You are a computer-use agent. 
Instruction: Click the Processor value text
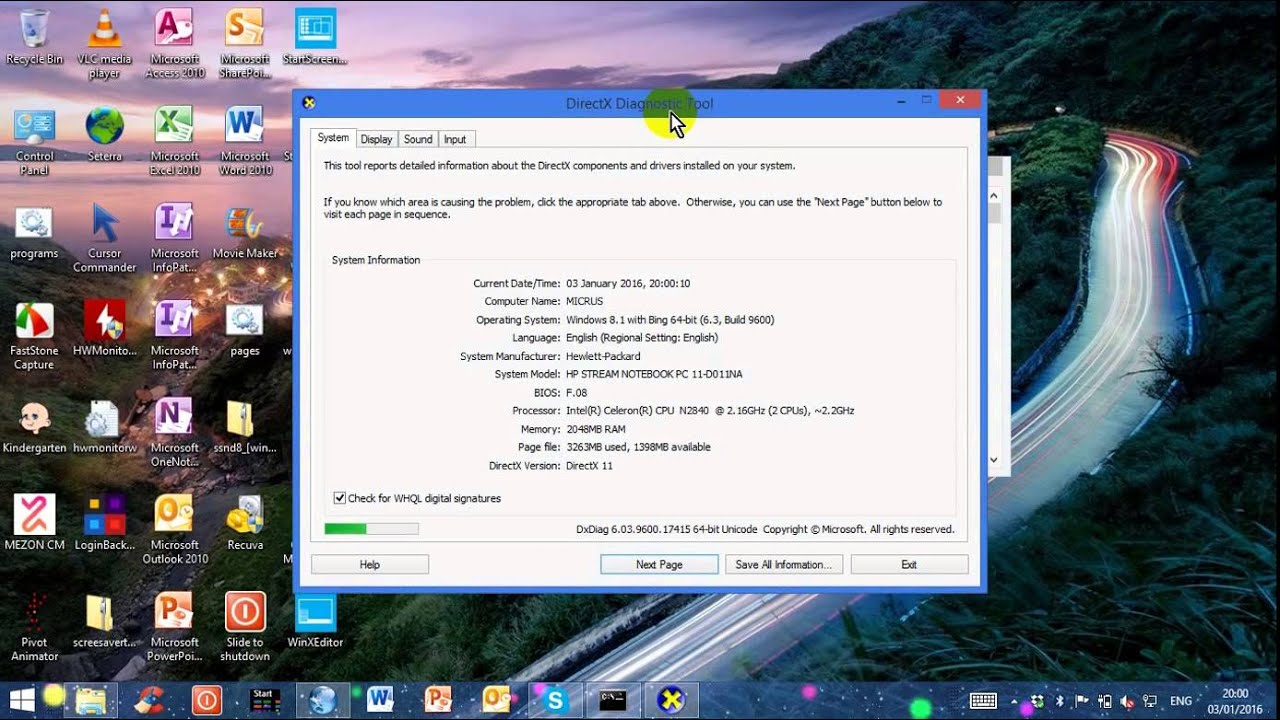(x=710, y=410)
